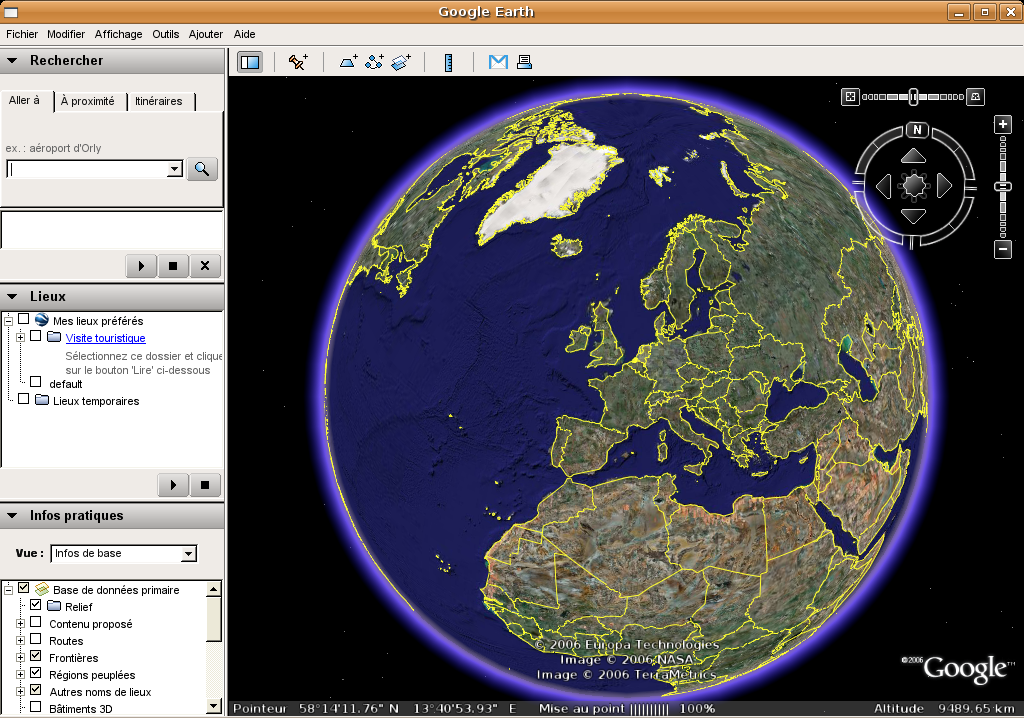
Task: Open the Aide menu
Action: 244,34
